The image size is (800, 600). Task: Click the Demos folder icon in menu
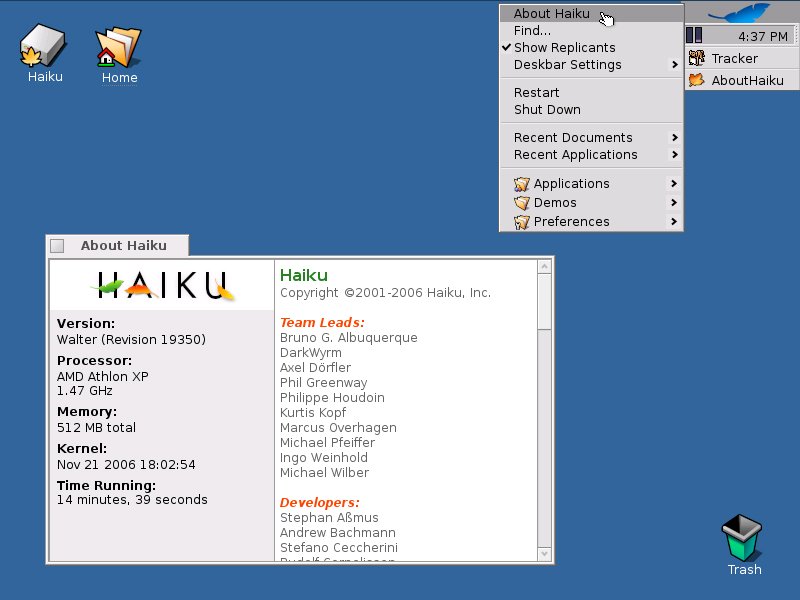[521, 203]
